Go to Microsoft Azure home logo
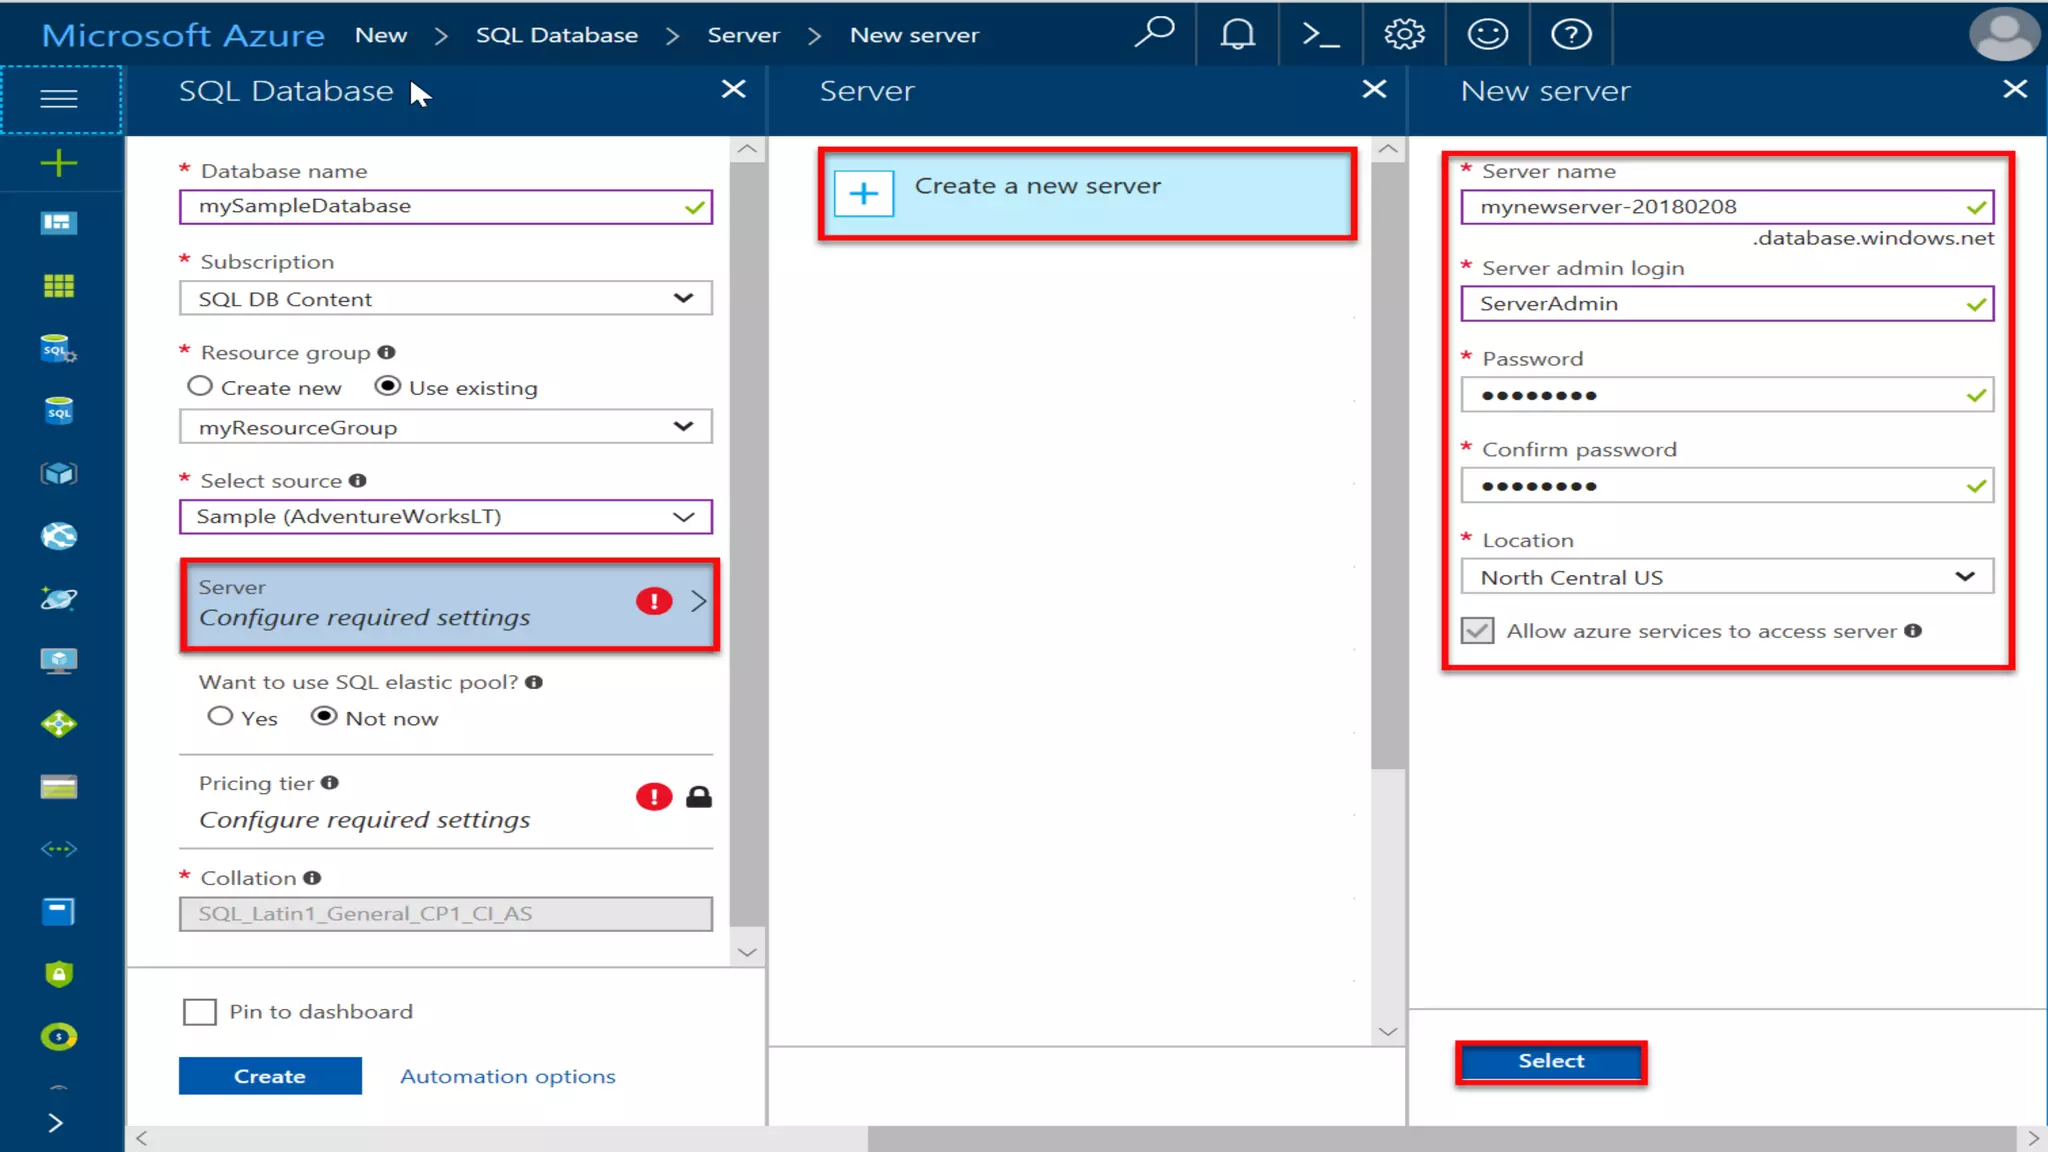 click(x=183, y=35)
